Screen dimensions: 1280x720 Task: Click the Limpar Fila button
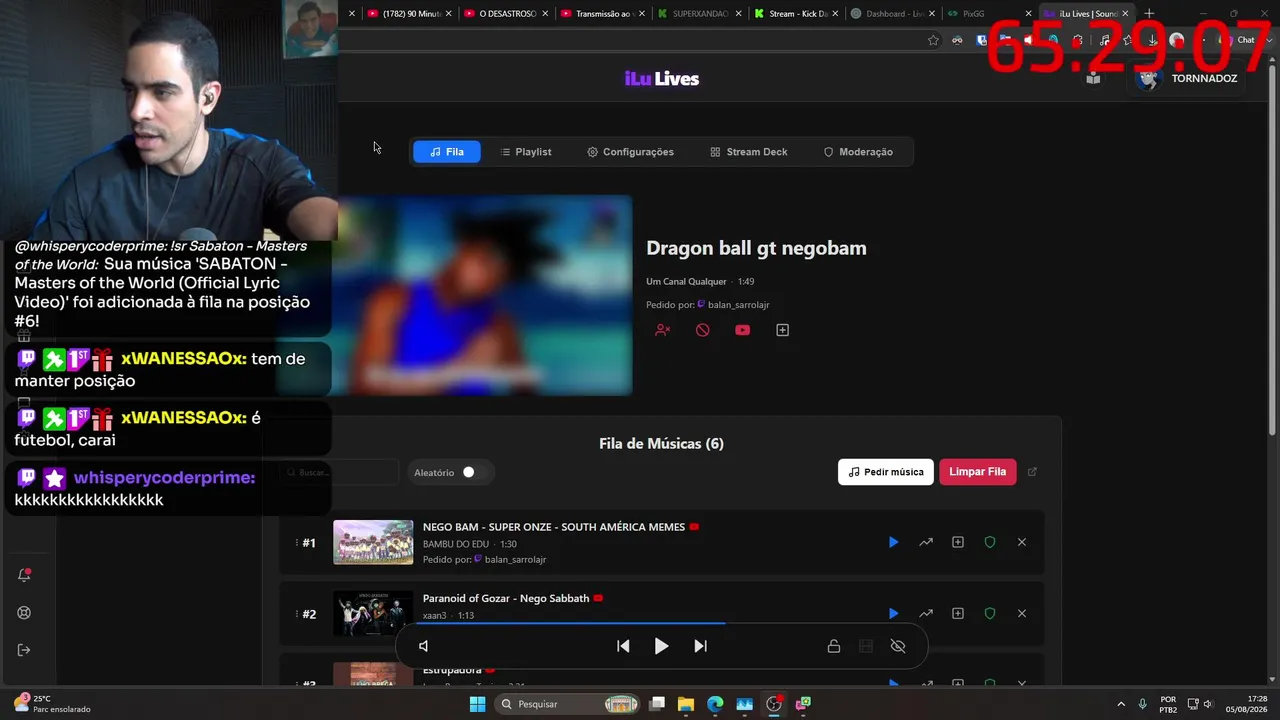(978, 472)
